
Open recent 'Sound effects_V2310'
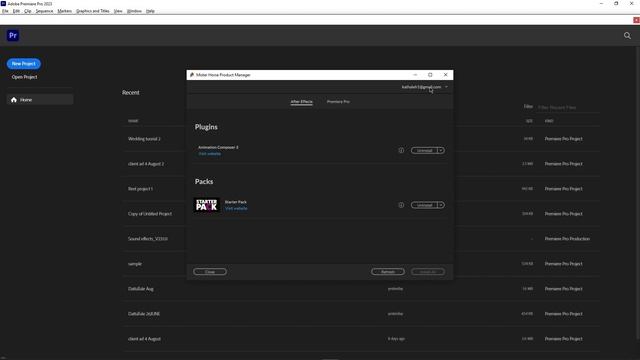click(x=148, y=239)
